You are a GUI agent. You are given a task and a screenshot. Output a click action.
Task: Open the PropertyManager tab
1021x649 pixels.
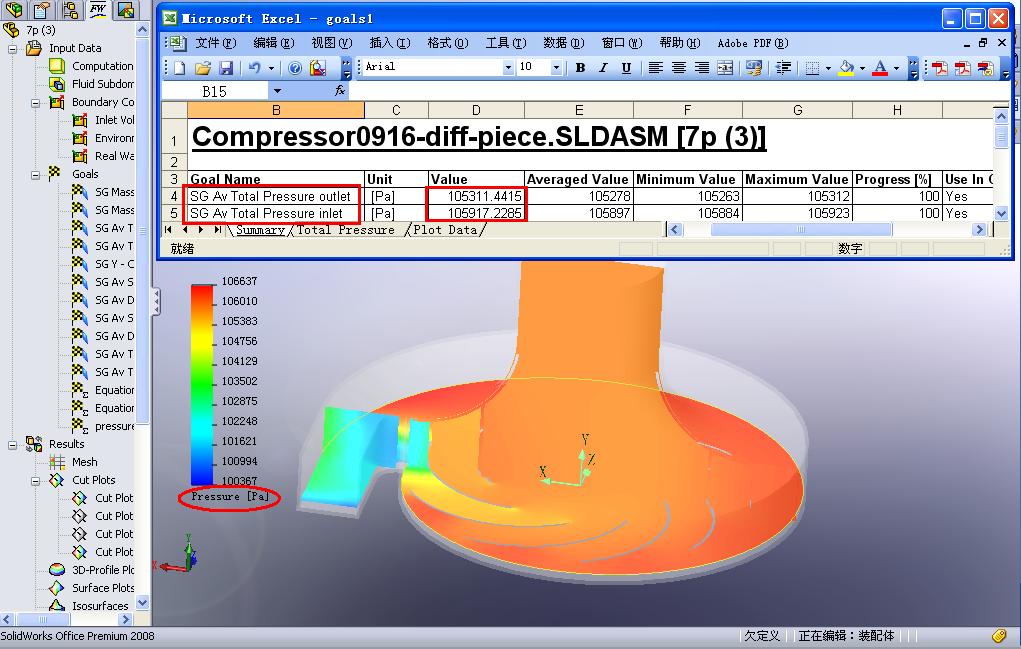(x=42, y=9)
